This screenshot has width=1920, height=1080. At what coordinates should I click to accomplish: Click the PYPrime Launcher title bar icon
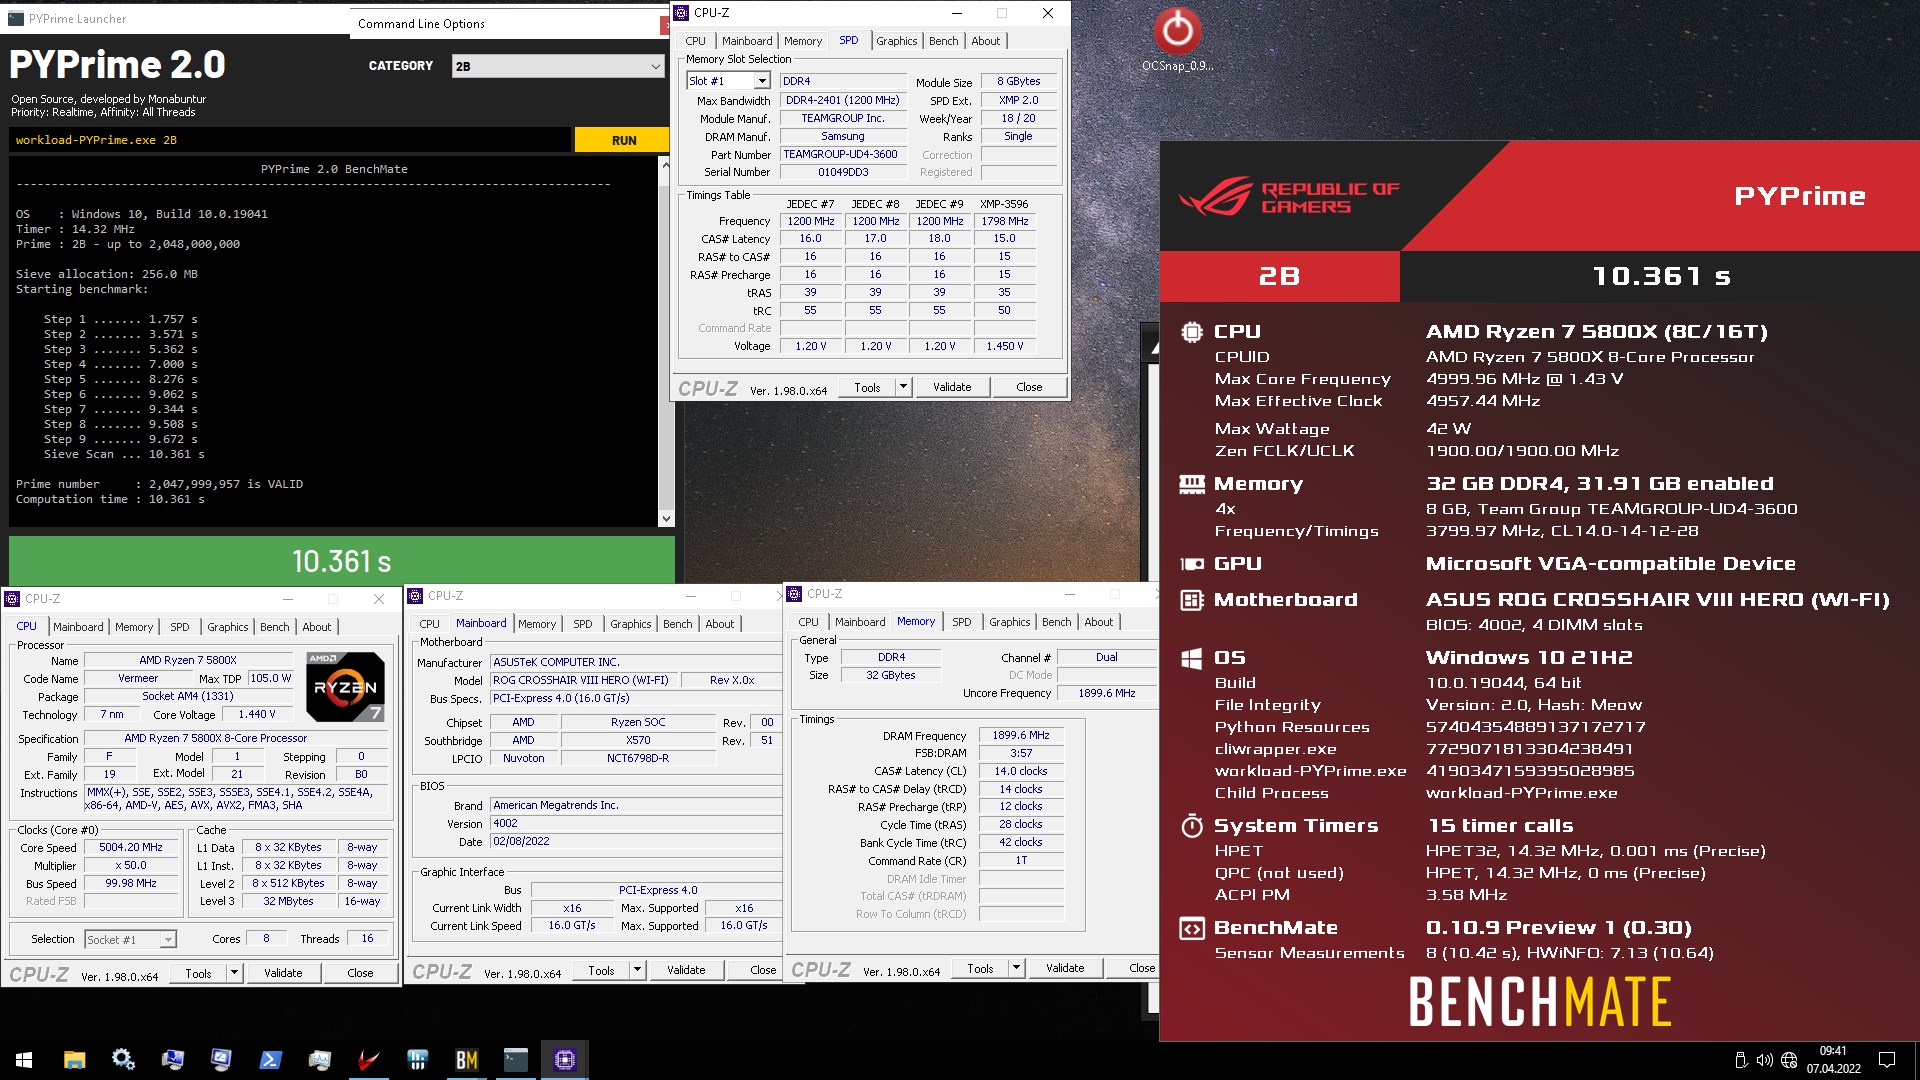pyautogui.click(x=16, y=18)
